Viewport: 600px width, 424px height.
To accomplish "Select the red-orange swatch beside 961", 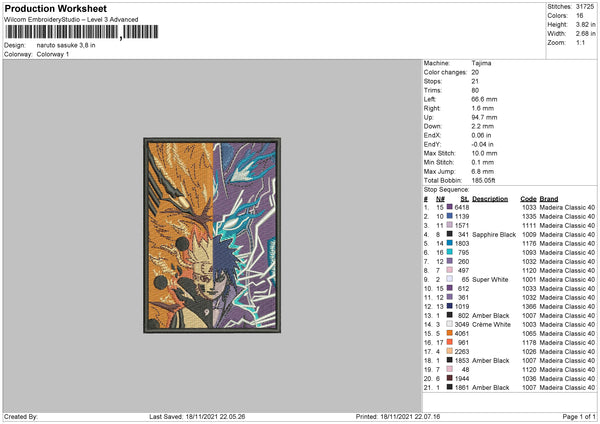I will click(x=450, y=342).
